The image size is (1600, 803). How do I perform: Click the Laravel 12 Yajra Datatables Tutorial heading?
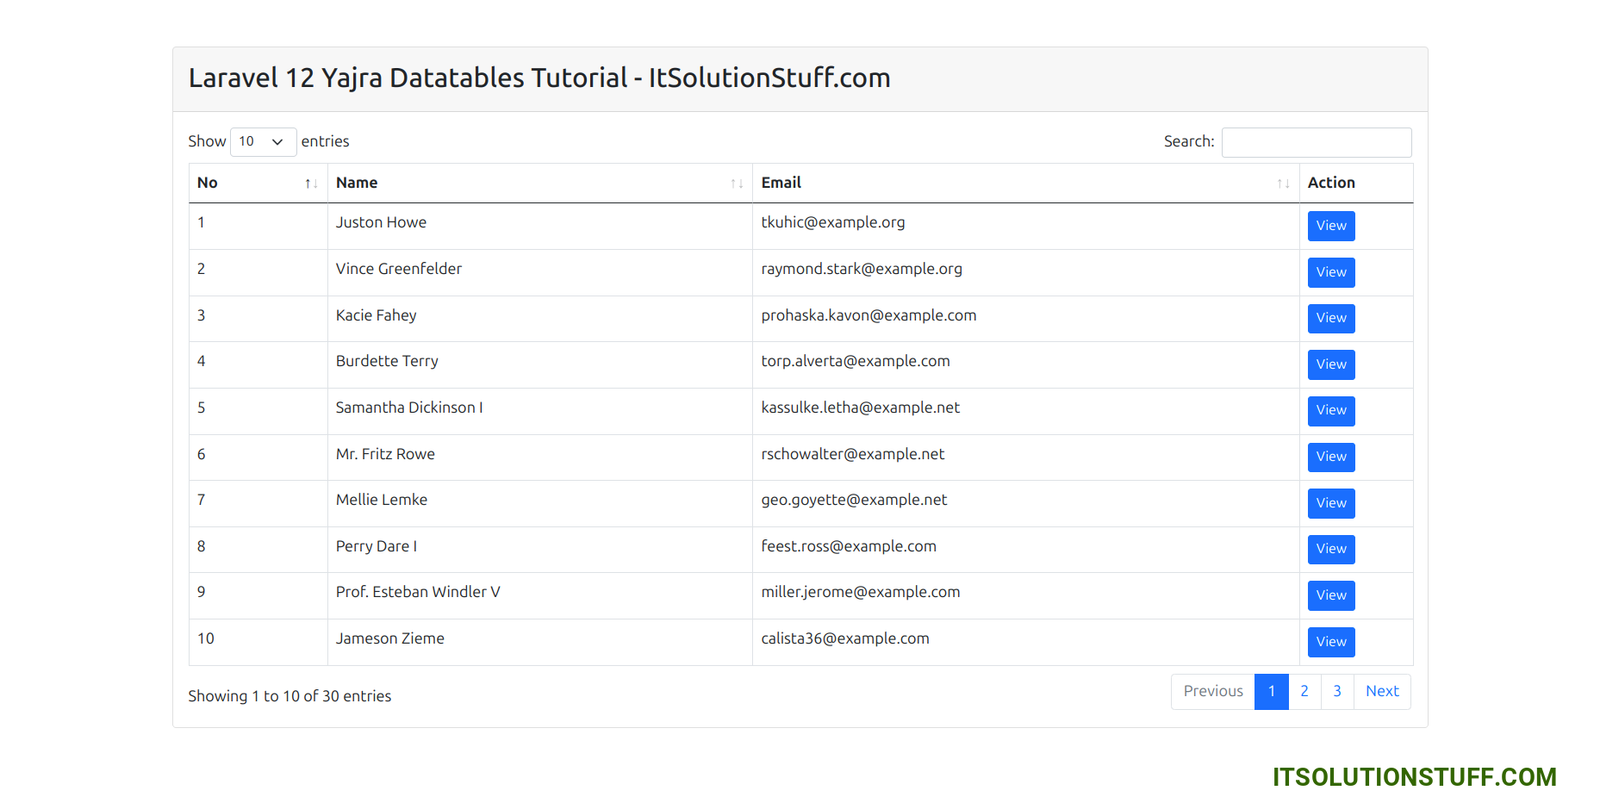539,78
